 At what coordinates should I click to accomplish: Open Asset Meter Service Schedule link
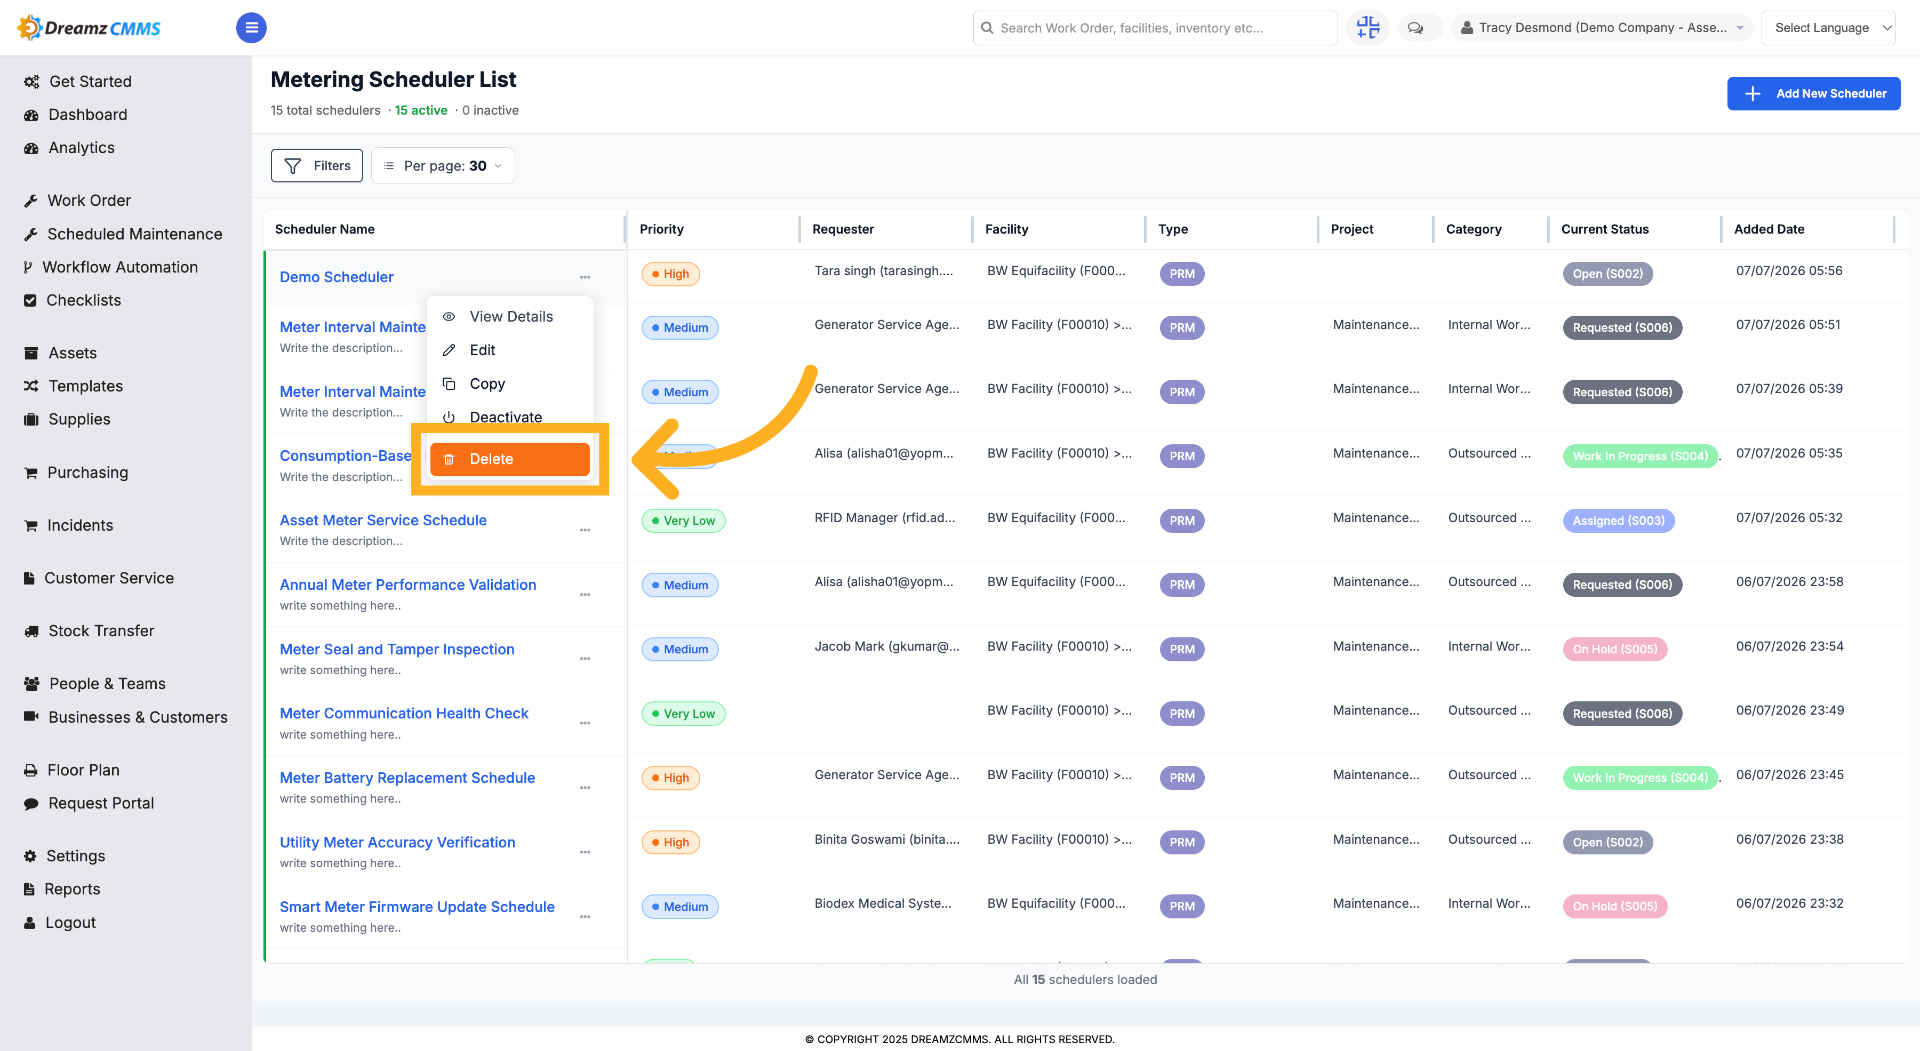pos(383,521)
